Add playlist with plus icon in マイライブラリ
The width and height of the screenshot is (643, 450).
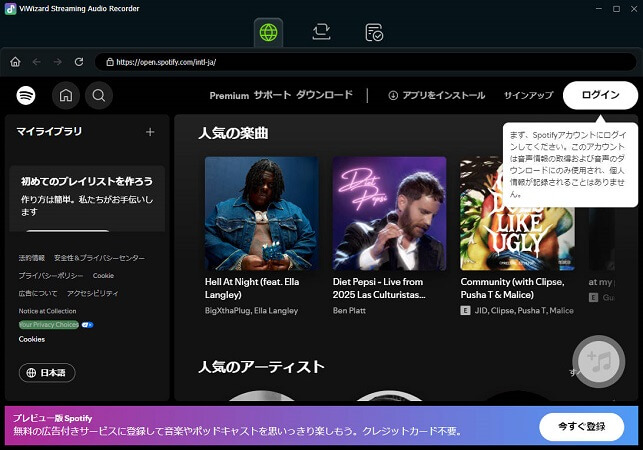pos(150,132)
